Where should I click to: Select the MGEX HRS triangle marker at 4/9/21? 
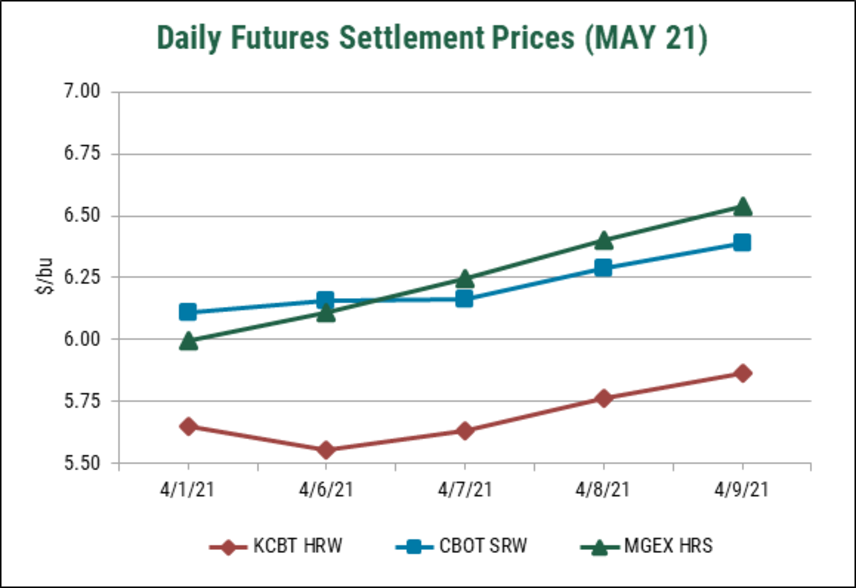click(742, 206)
